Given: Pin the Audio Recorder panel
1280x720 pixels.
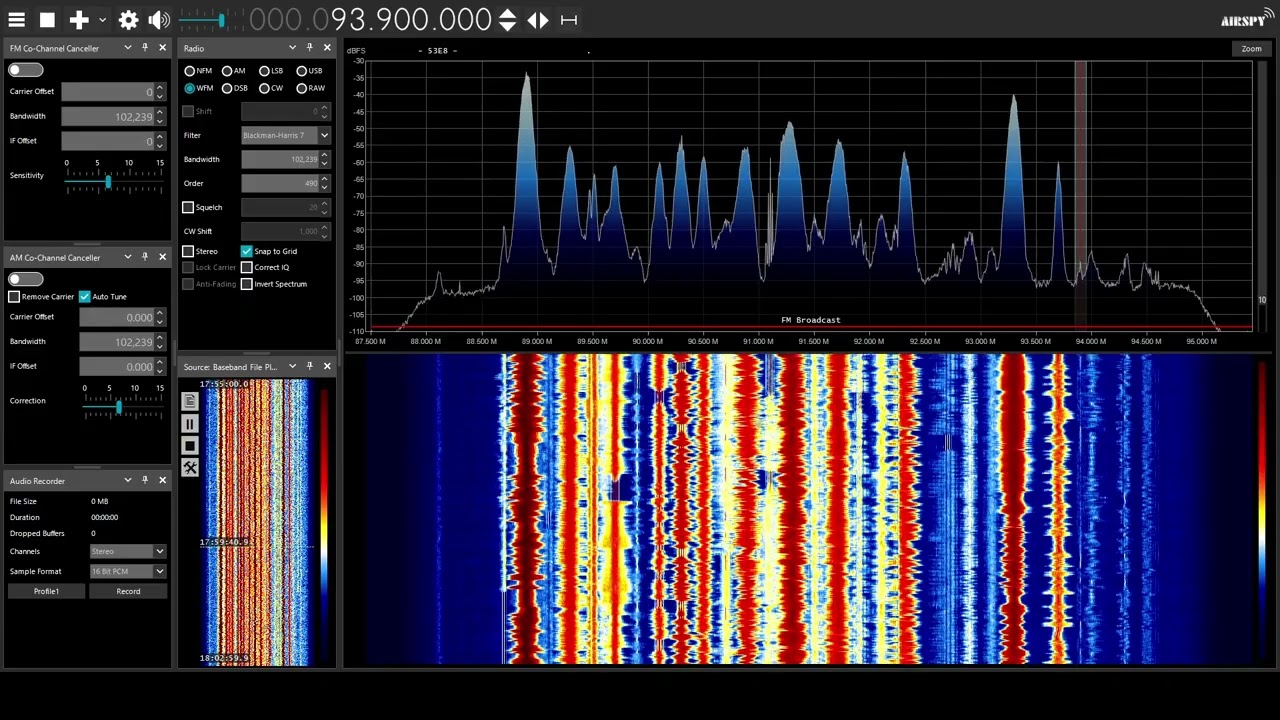Looking at the screenshot, I should [x=145, y=481].
